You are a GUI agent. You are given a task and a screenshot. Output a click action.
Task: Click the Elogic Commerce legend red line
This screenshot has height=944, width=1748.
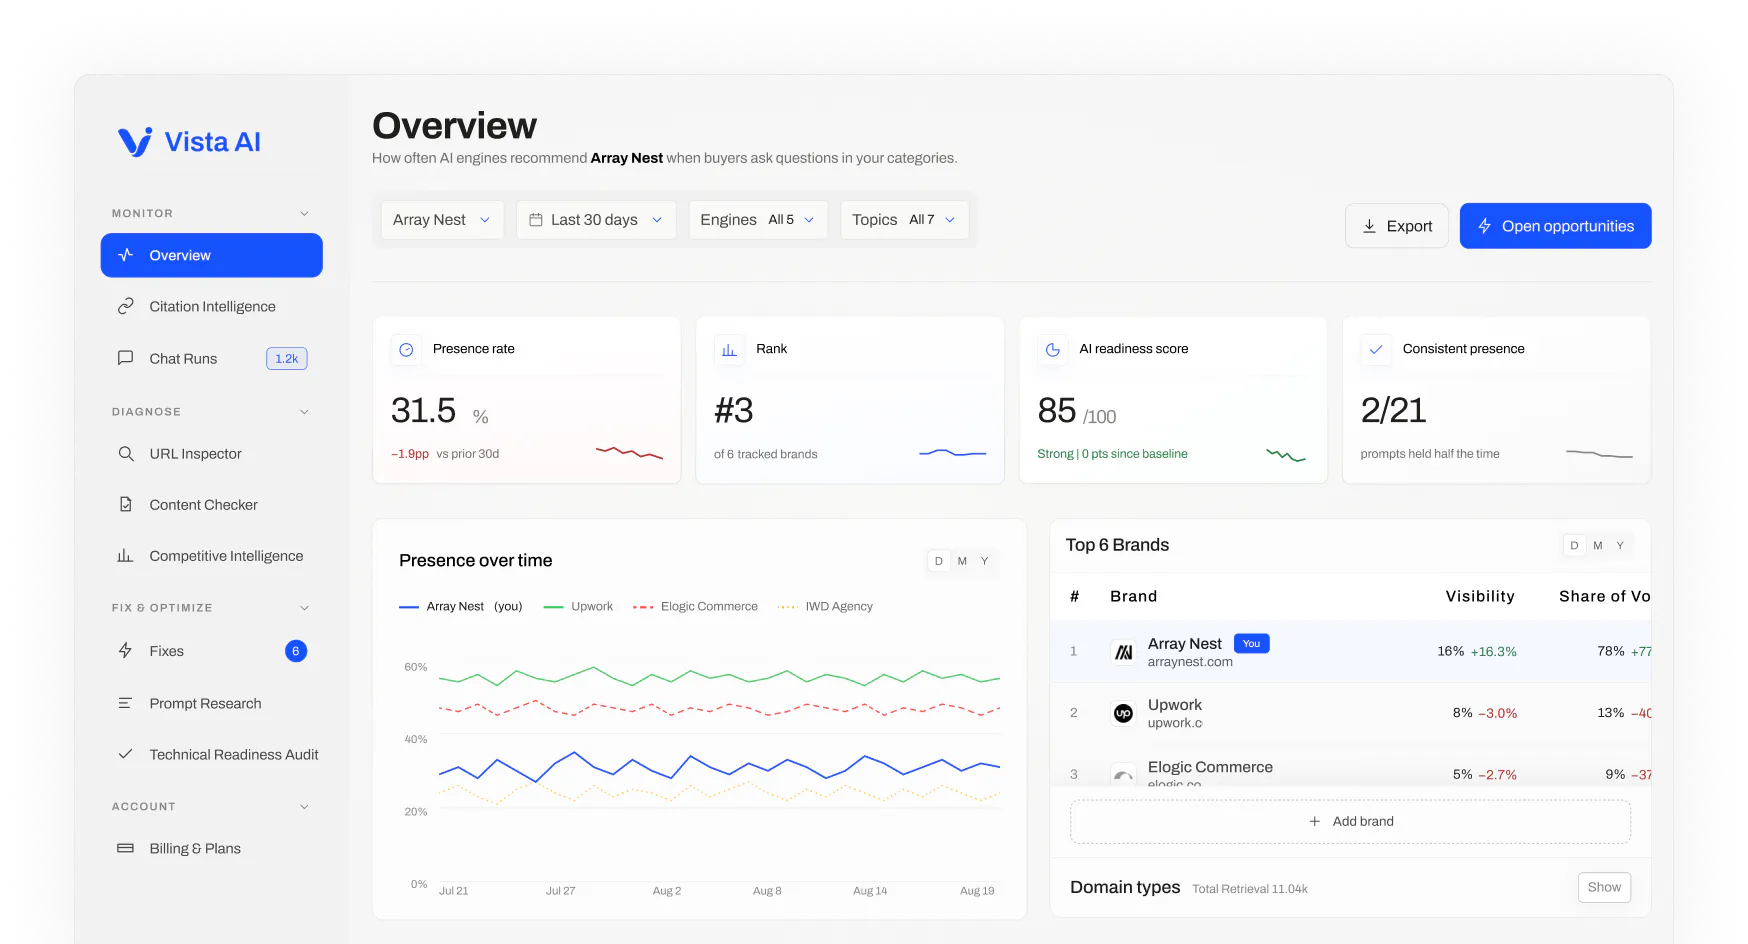[643, 607]
